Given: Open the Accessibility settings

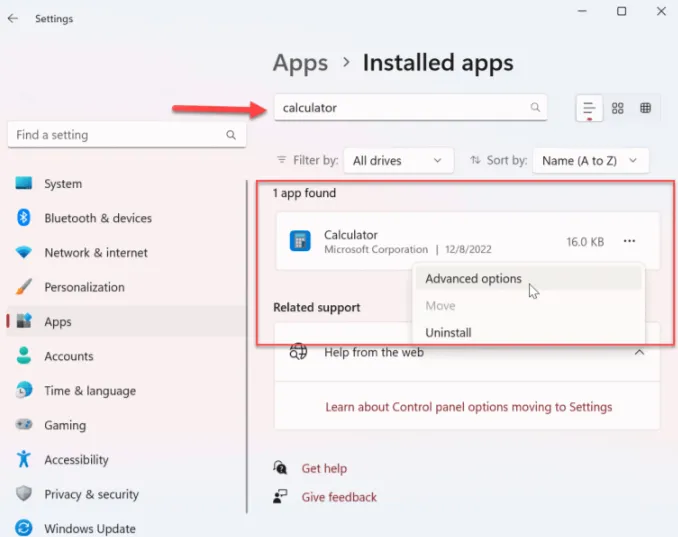Looking at the screenshot, I should point(76,460).
